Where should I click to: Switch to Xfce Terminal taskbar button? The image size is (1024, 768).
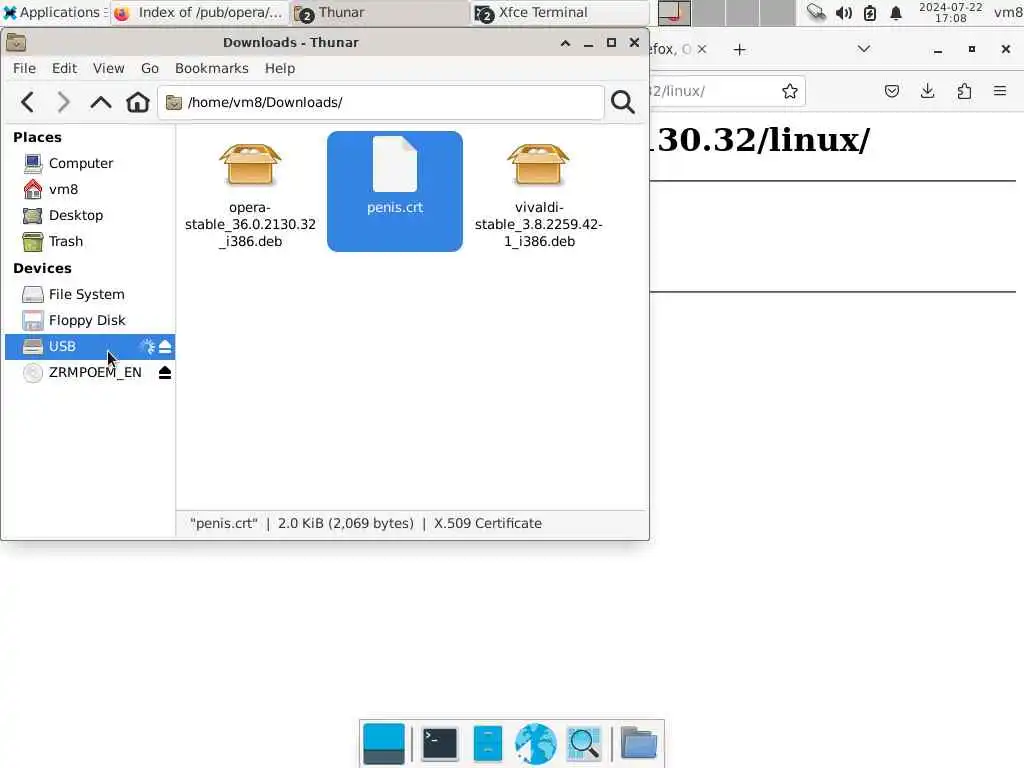coord(559,12)
